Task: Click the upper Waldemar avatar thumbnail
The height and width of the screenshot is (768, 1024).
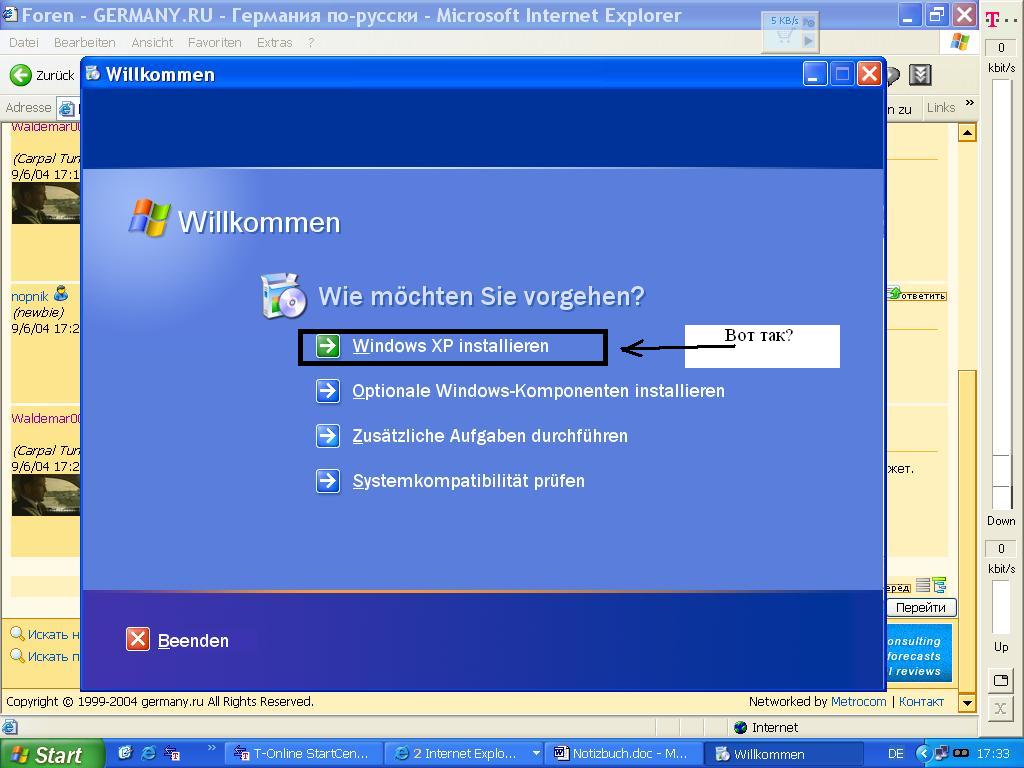Action: point(46,203)
